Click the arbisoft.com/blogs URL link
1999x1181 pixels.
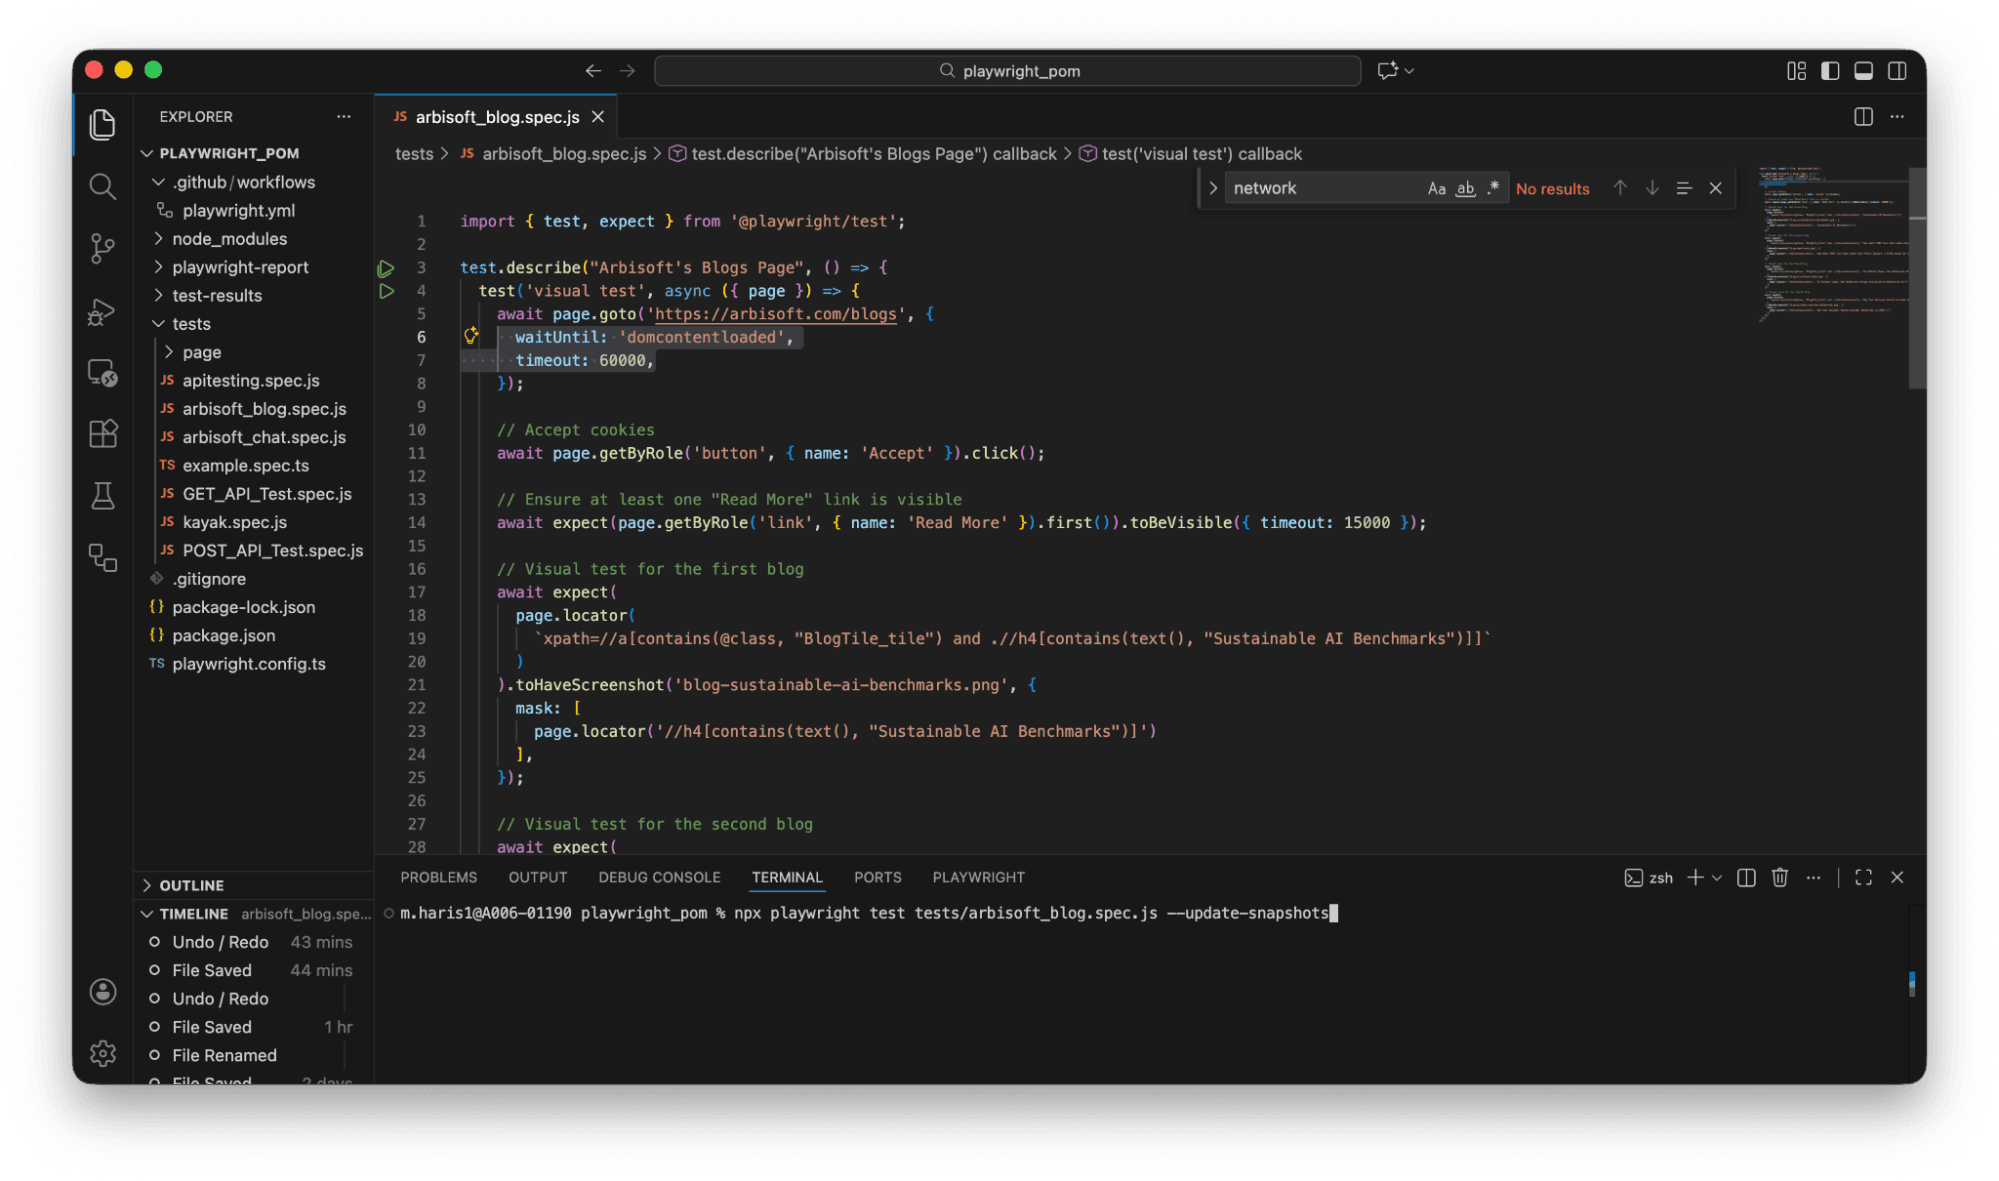(775, 314)
